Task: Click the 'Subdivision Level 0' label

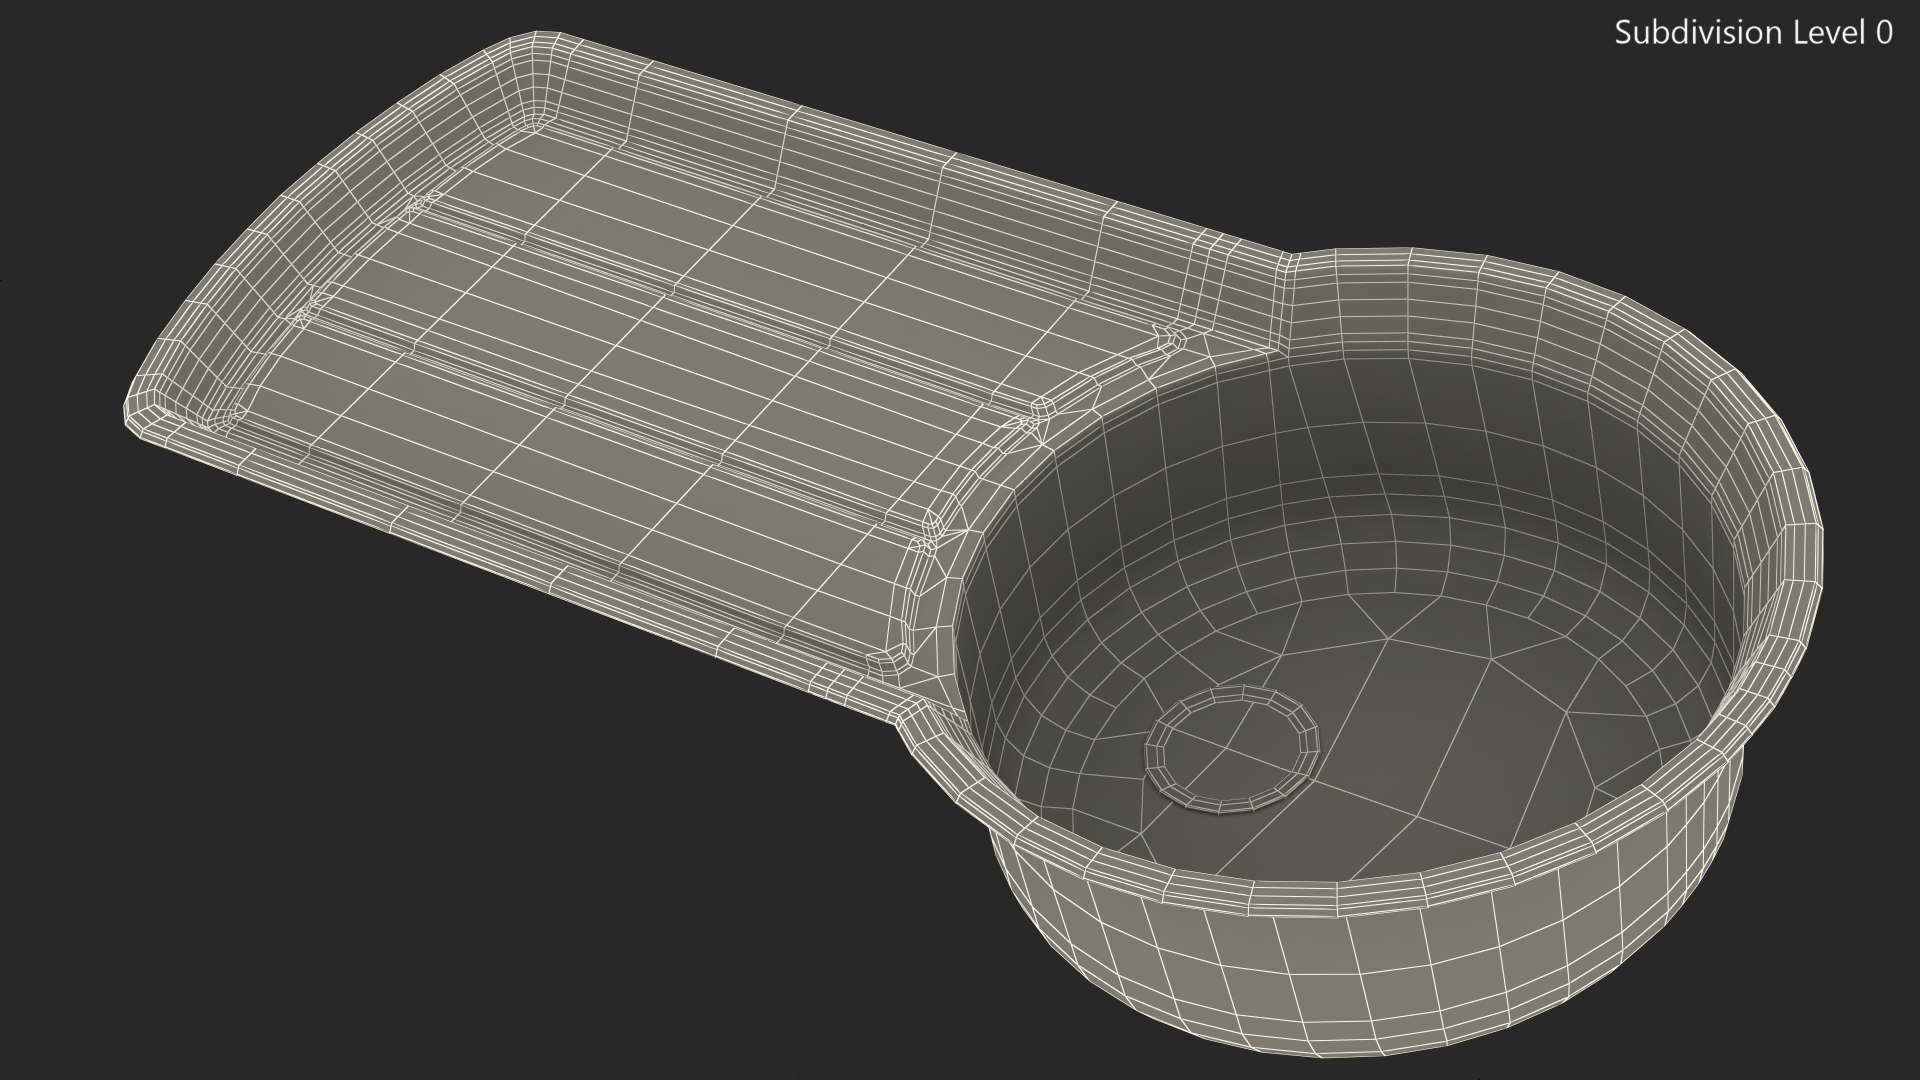Action: pos(1753,33)
